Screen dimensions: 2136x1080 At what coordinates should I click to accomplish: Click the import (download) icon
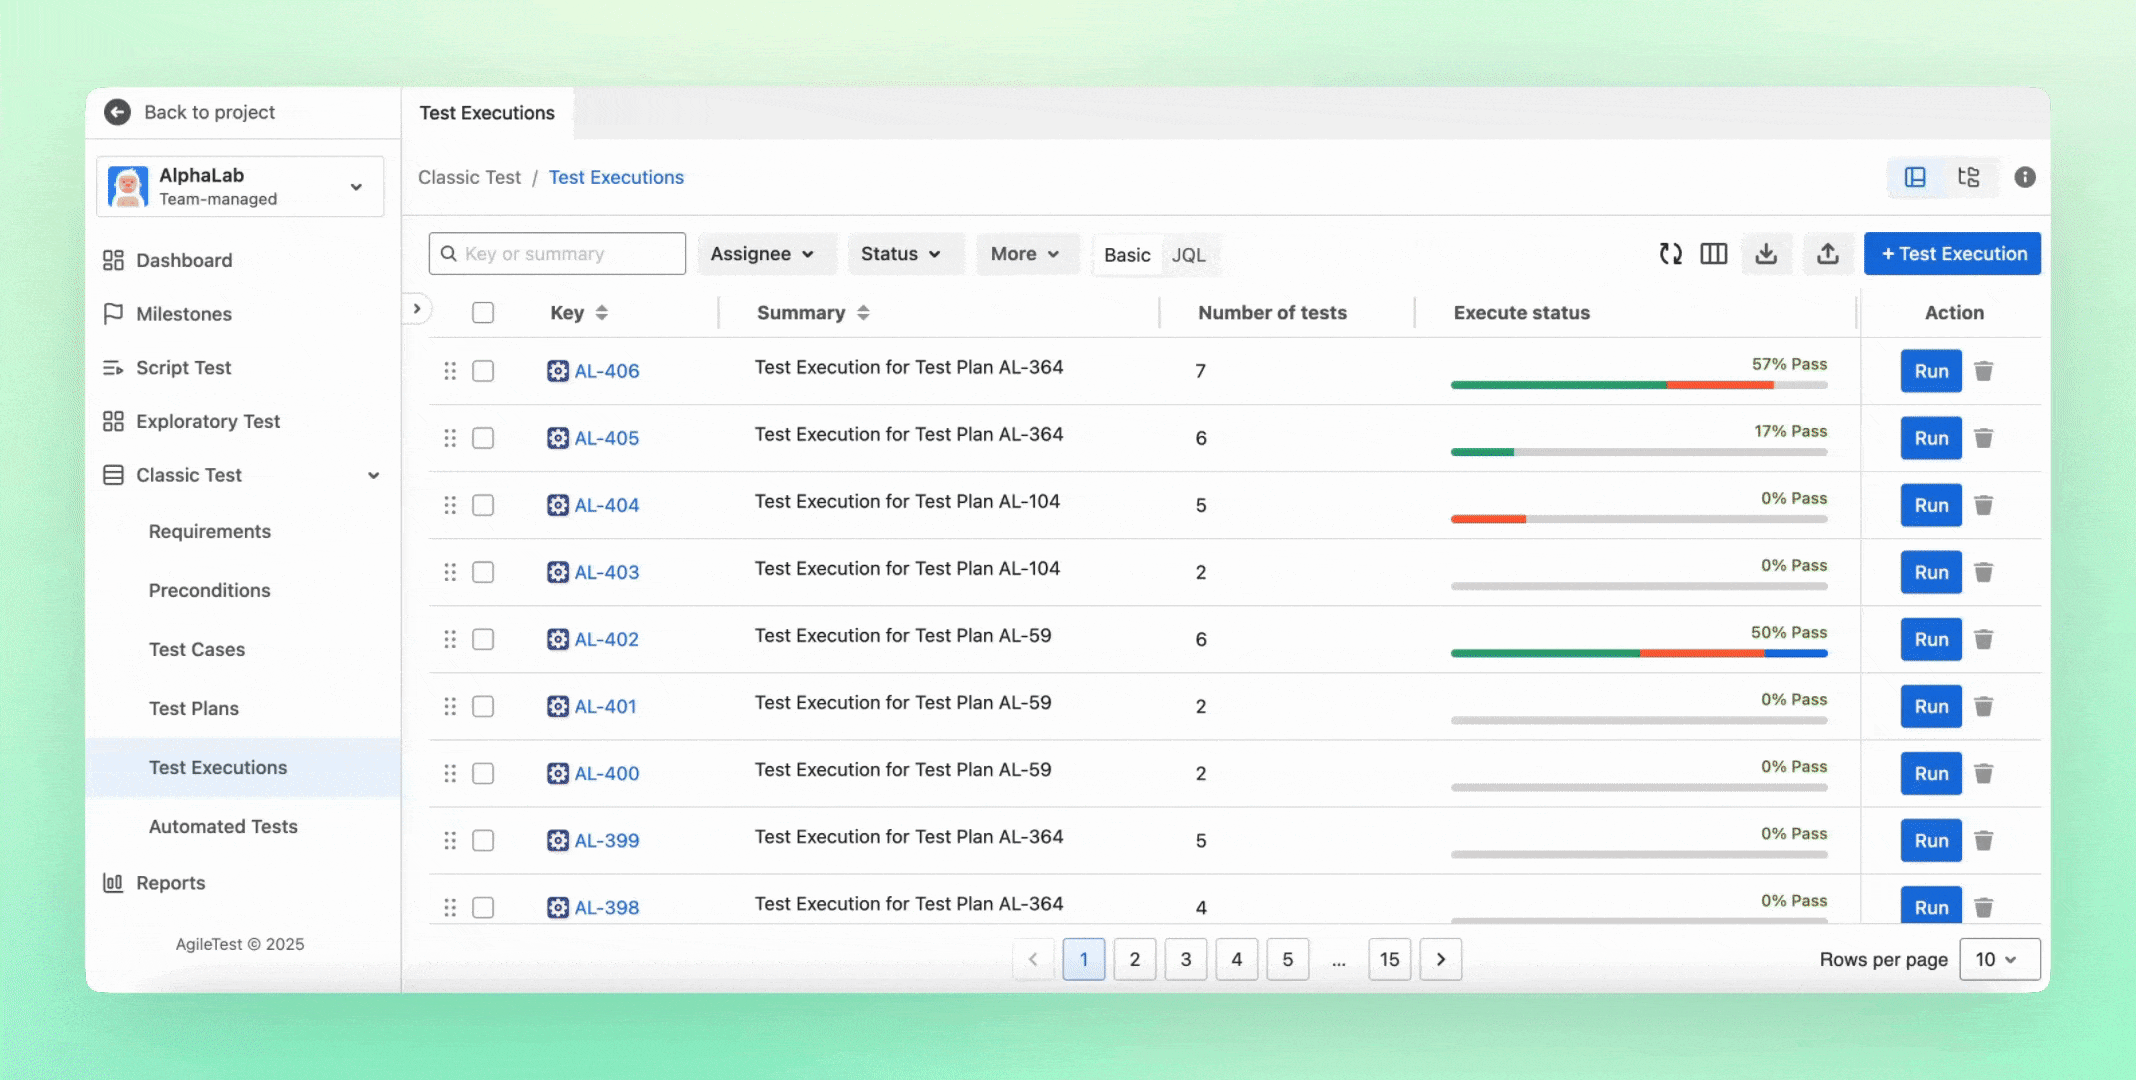pos(1767,254)
